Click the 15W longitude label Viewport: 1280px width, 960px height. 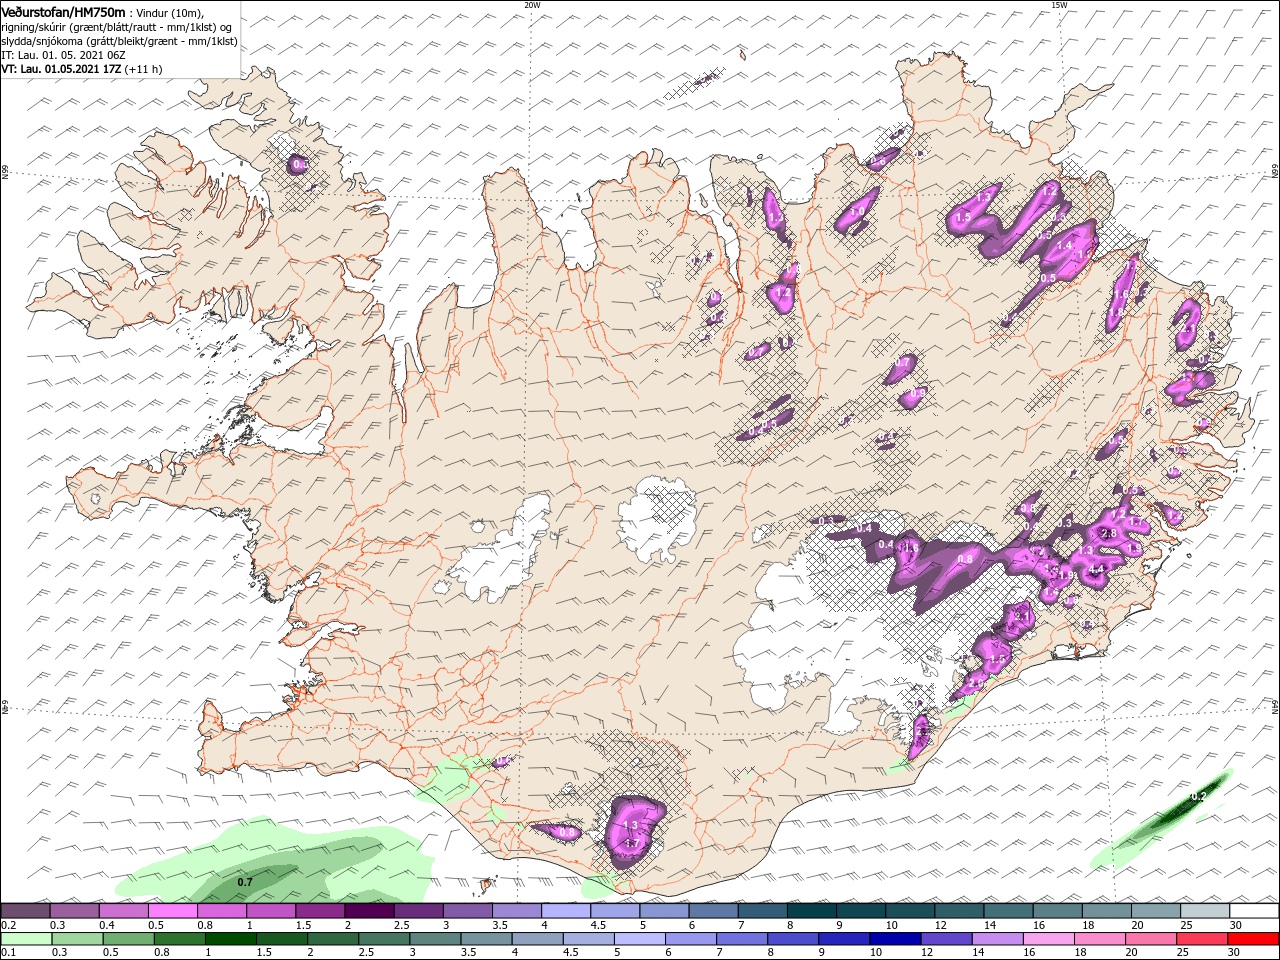(x=1059, y=5)
